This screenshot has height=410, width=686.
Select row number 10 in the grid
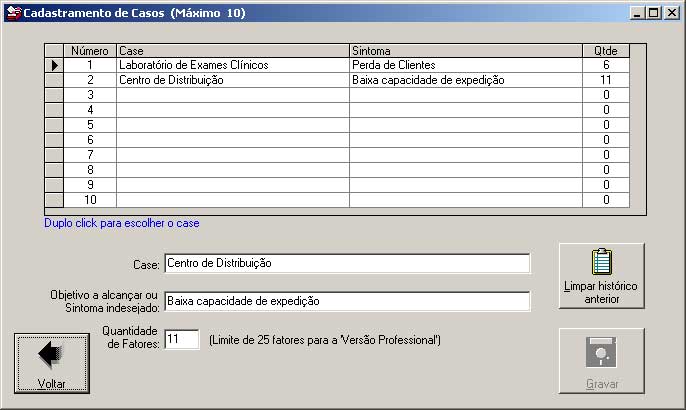coord(90,200)
